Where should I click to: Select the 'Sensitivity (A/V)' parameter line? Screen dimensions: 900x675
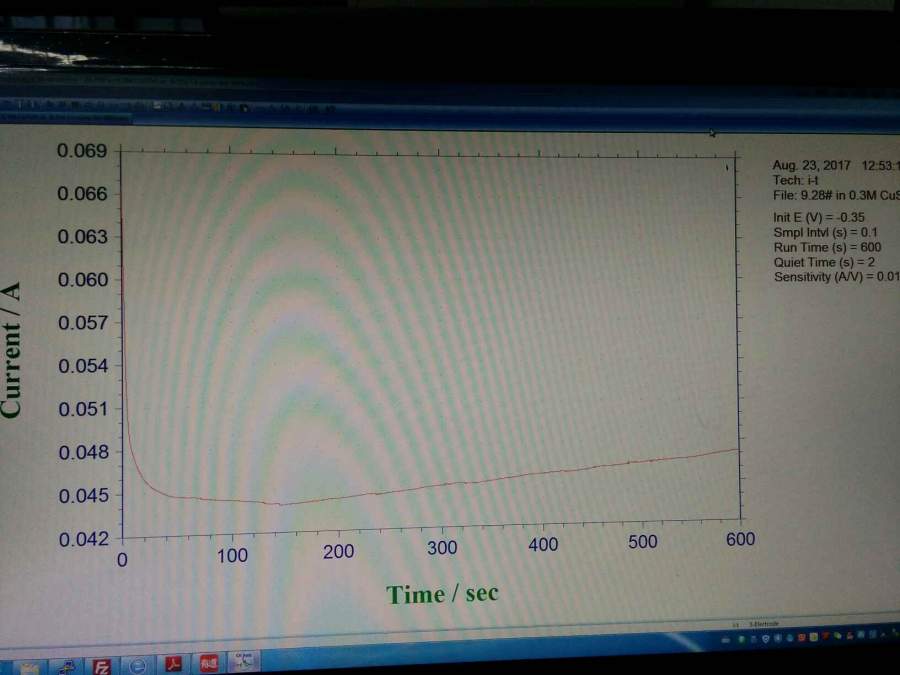(836, 277)
